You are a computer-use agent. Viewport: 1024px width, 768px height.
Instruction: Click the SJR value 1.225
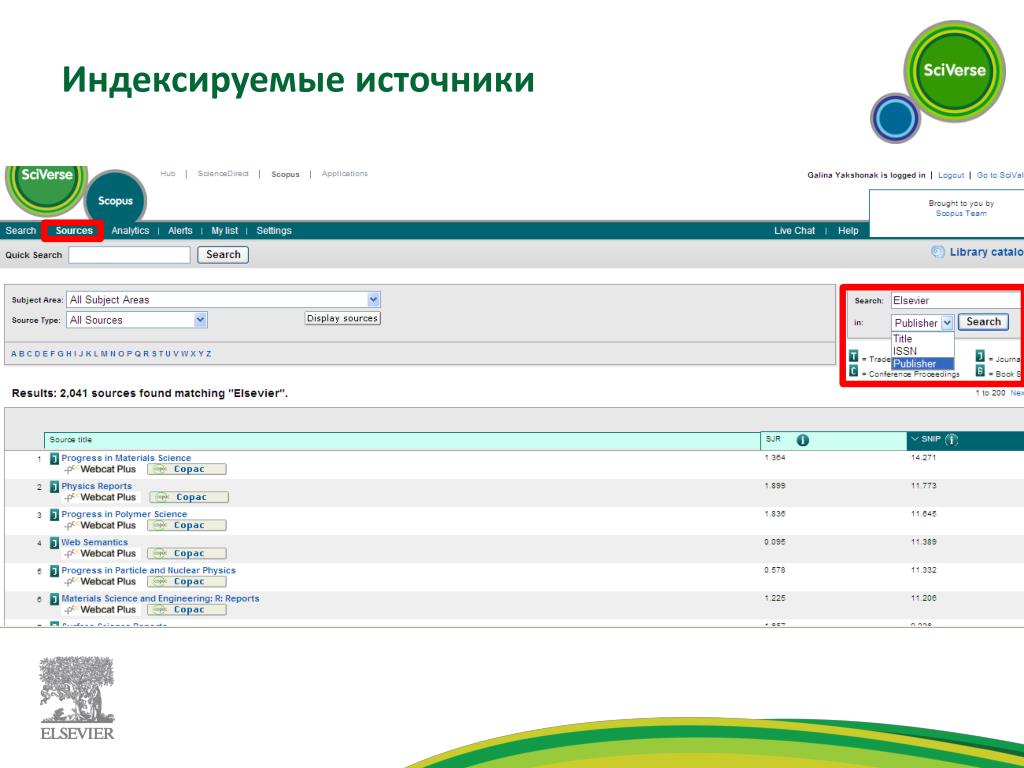[775, 598]
